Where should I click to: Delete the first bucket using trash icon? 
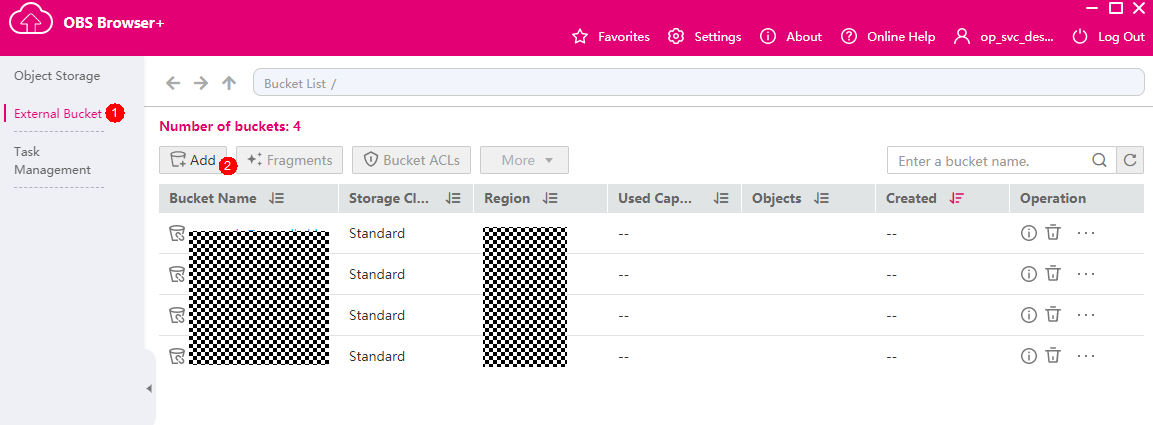[1053, 233]
